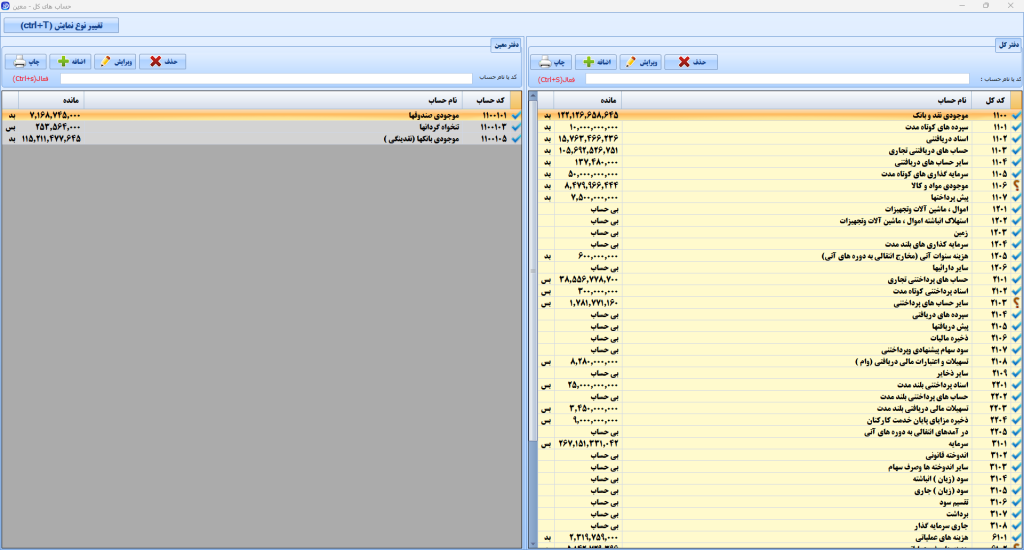Select the row حساب های پرداختنی تجاری
The width and height of the screenshot is (1024, 550).
(x=780, y=280)
